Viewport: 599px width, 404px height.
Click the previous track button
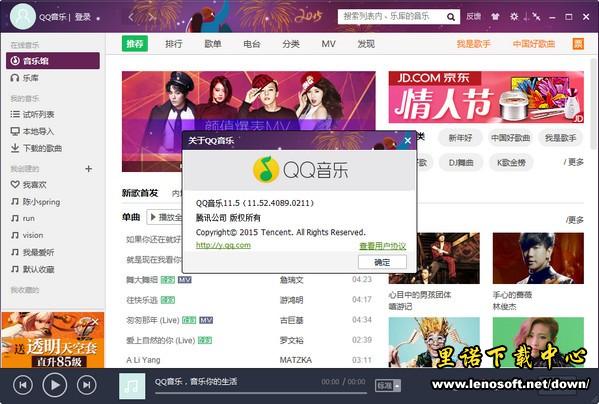[x=23, y=385]
